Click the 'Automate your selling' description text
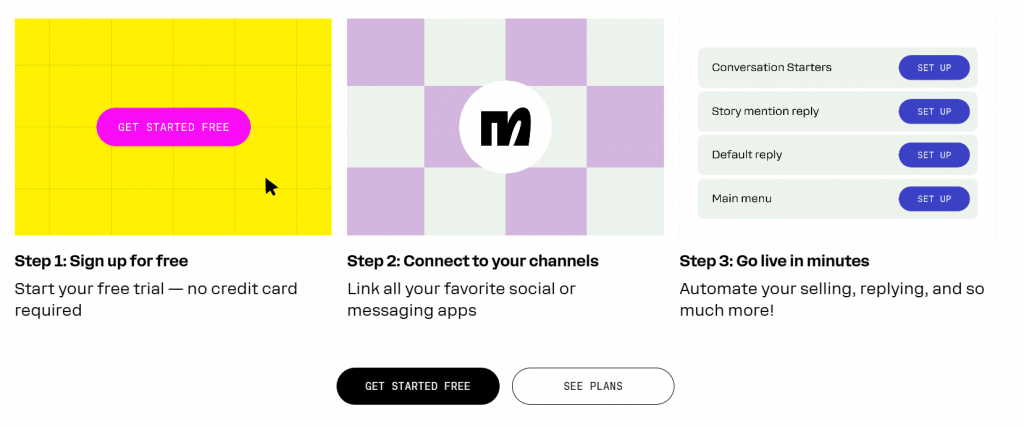Viewport: 1024px width, 427px height. pyautogui.click(x=831, y=299)
